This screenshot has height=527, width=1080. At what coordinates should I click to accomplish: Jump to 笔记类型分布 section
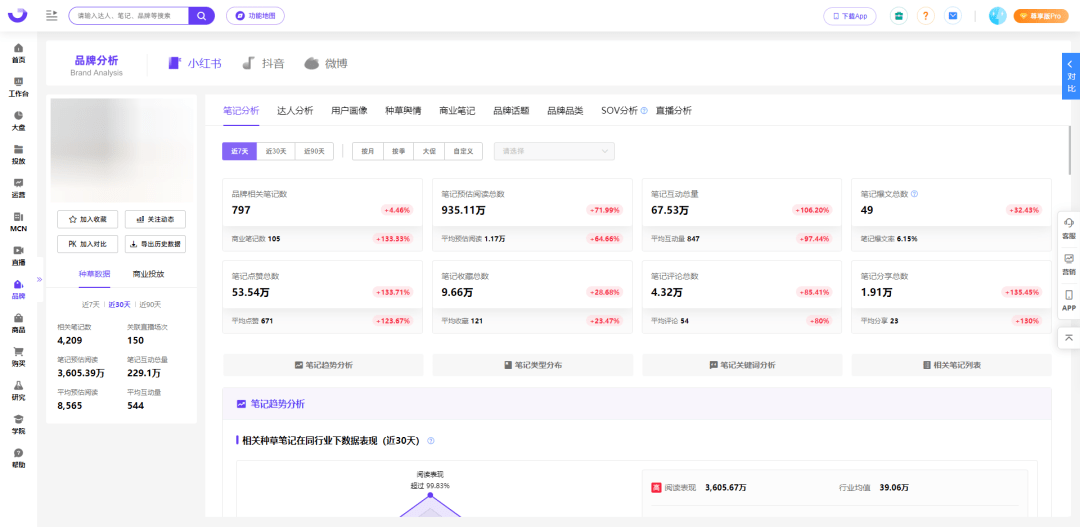(532, 365)
